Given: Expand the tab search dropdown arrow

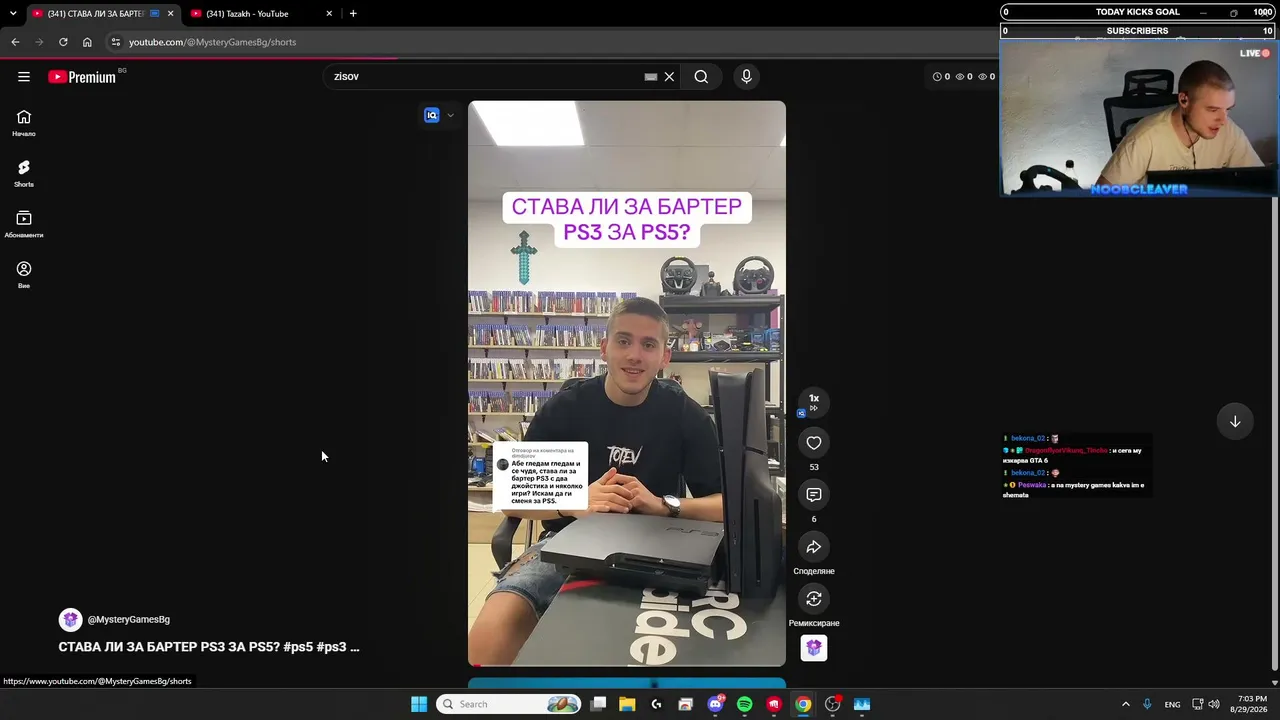Looking at the screenshot, I should point(13,14).
